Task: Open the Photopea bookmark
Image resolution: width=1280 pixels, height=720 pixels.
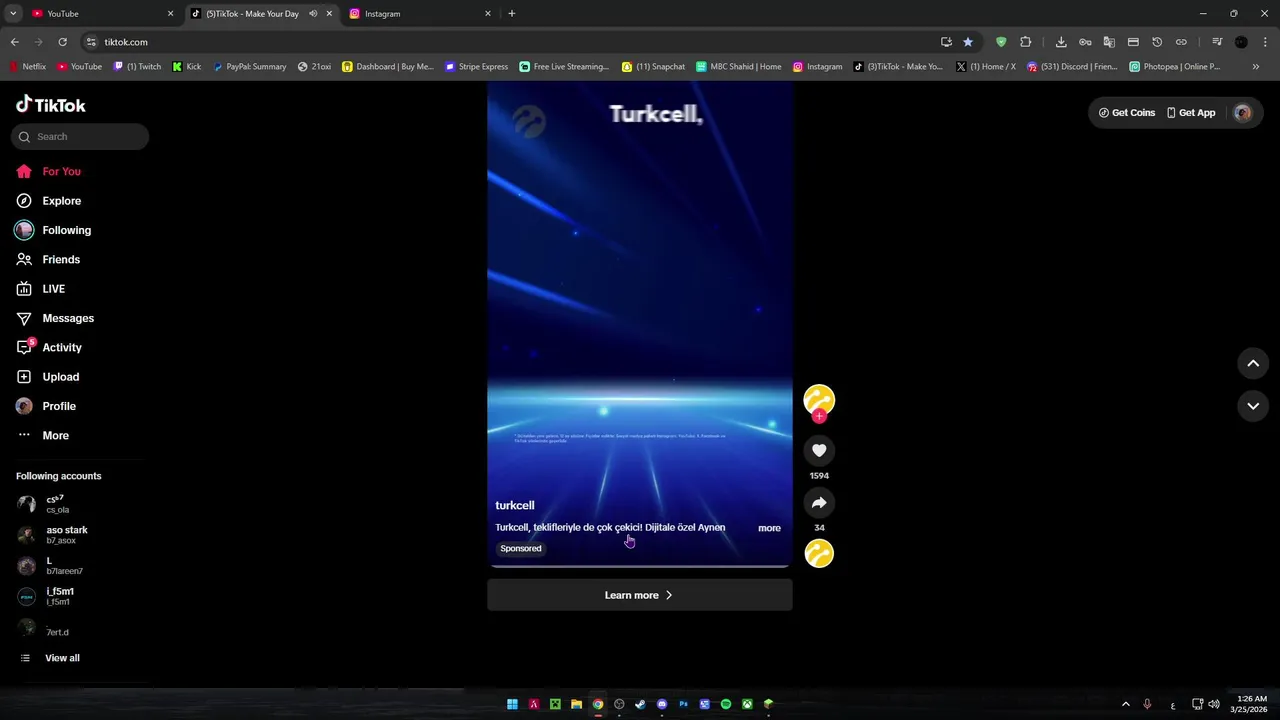Action: [1176, 67]
